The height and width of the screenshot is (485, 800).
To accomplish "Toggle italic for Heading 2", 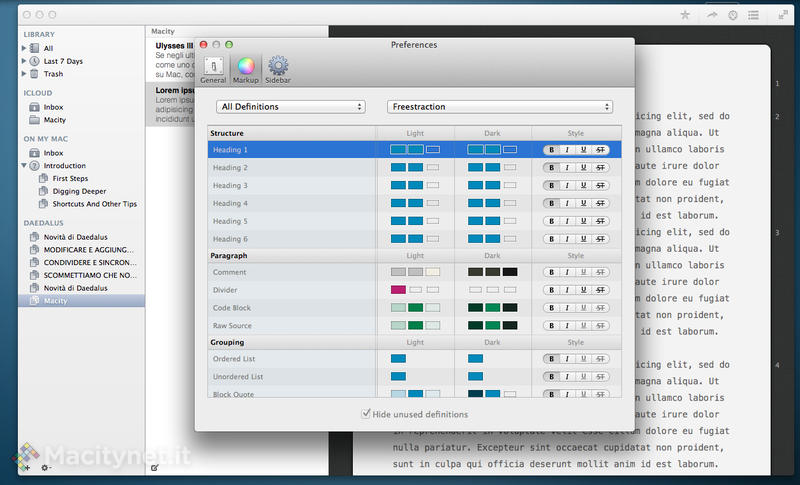I will [x=567, y=168].
